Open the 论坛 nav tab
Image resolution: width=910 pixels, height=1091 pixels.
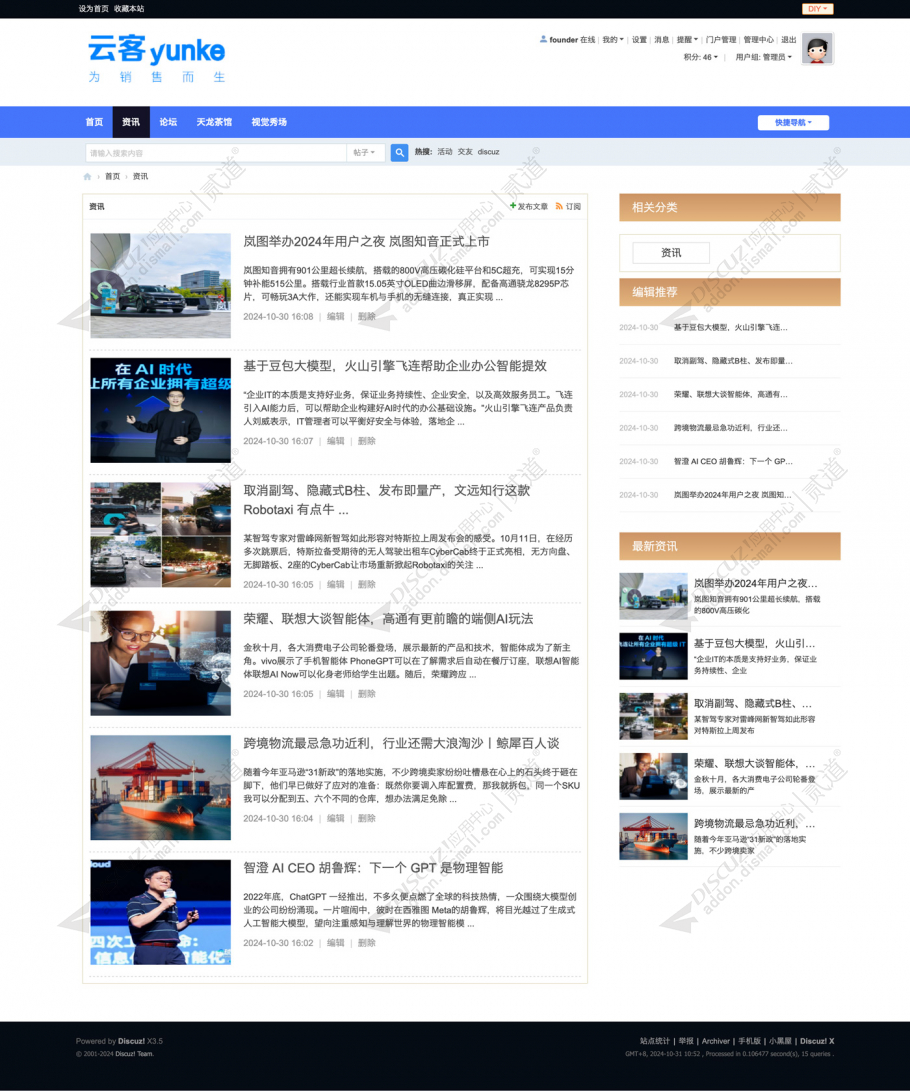(168, 122)
